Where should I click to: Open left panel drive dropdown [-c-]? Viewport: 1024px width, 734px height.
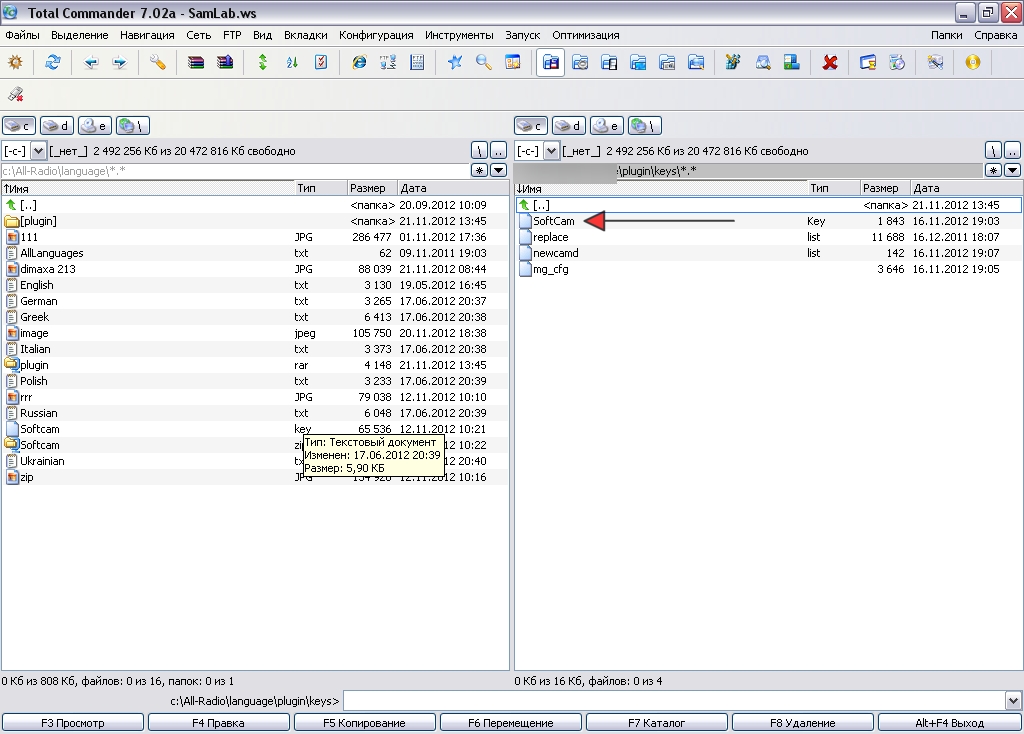[x=38, y=151]
